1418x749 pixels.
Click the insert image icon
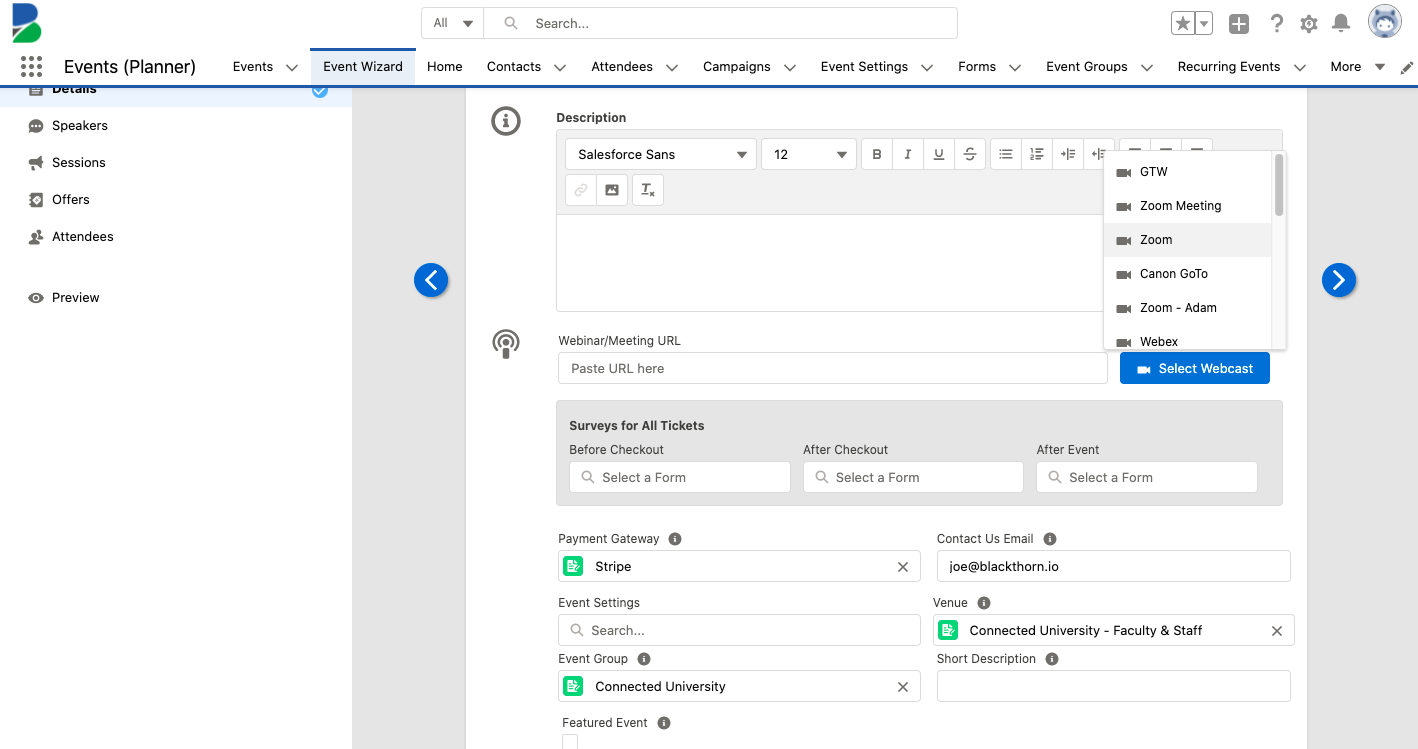pos(612,190)
